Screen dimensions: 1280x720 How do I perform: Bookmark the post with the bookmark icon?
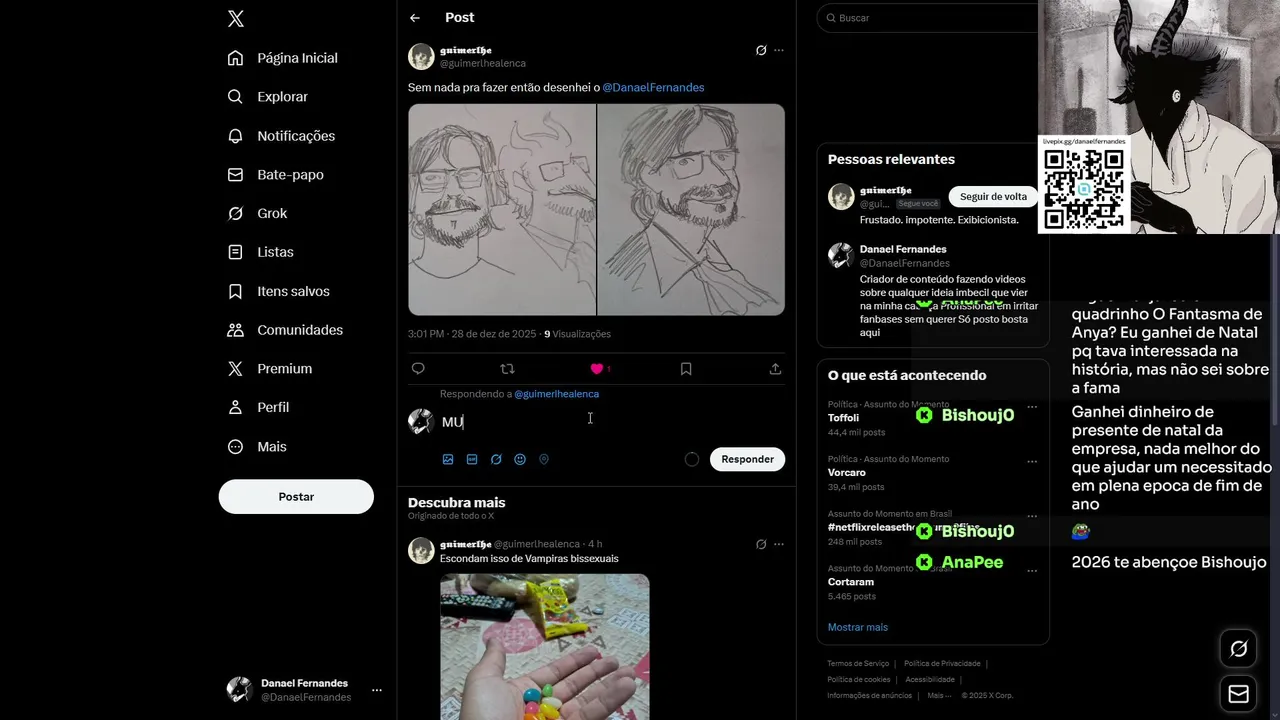[x=686, y=369]
